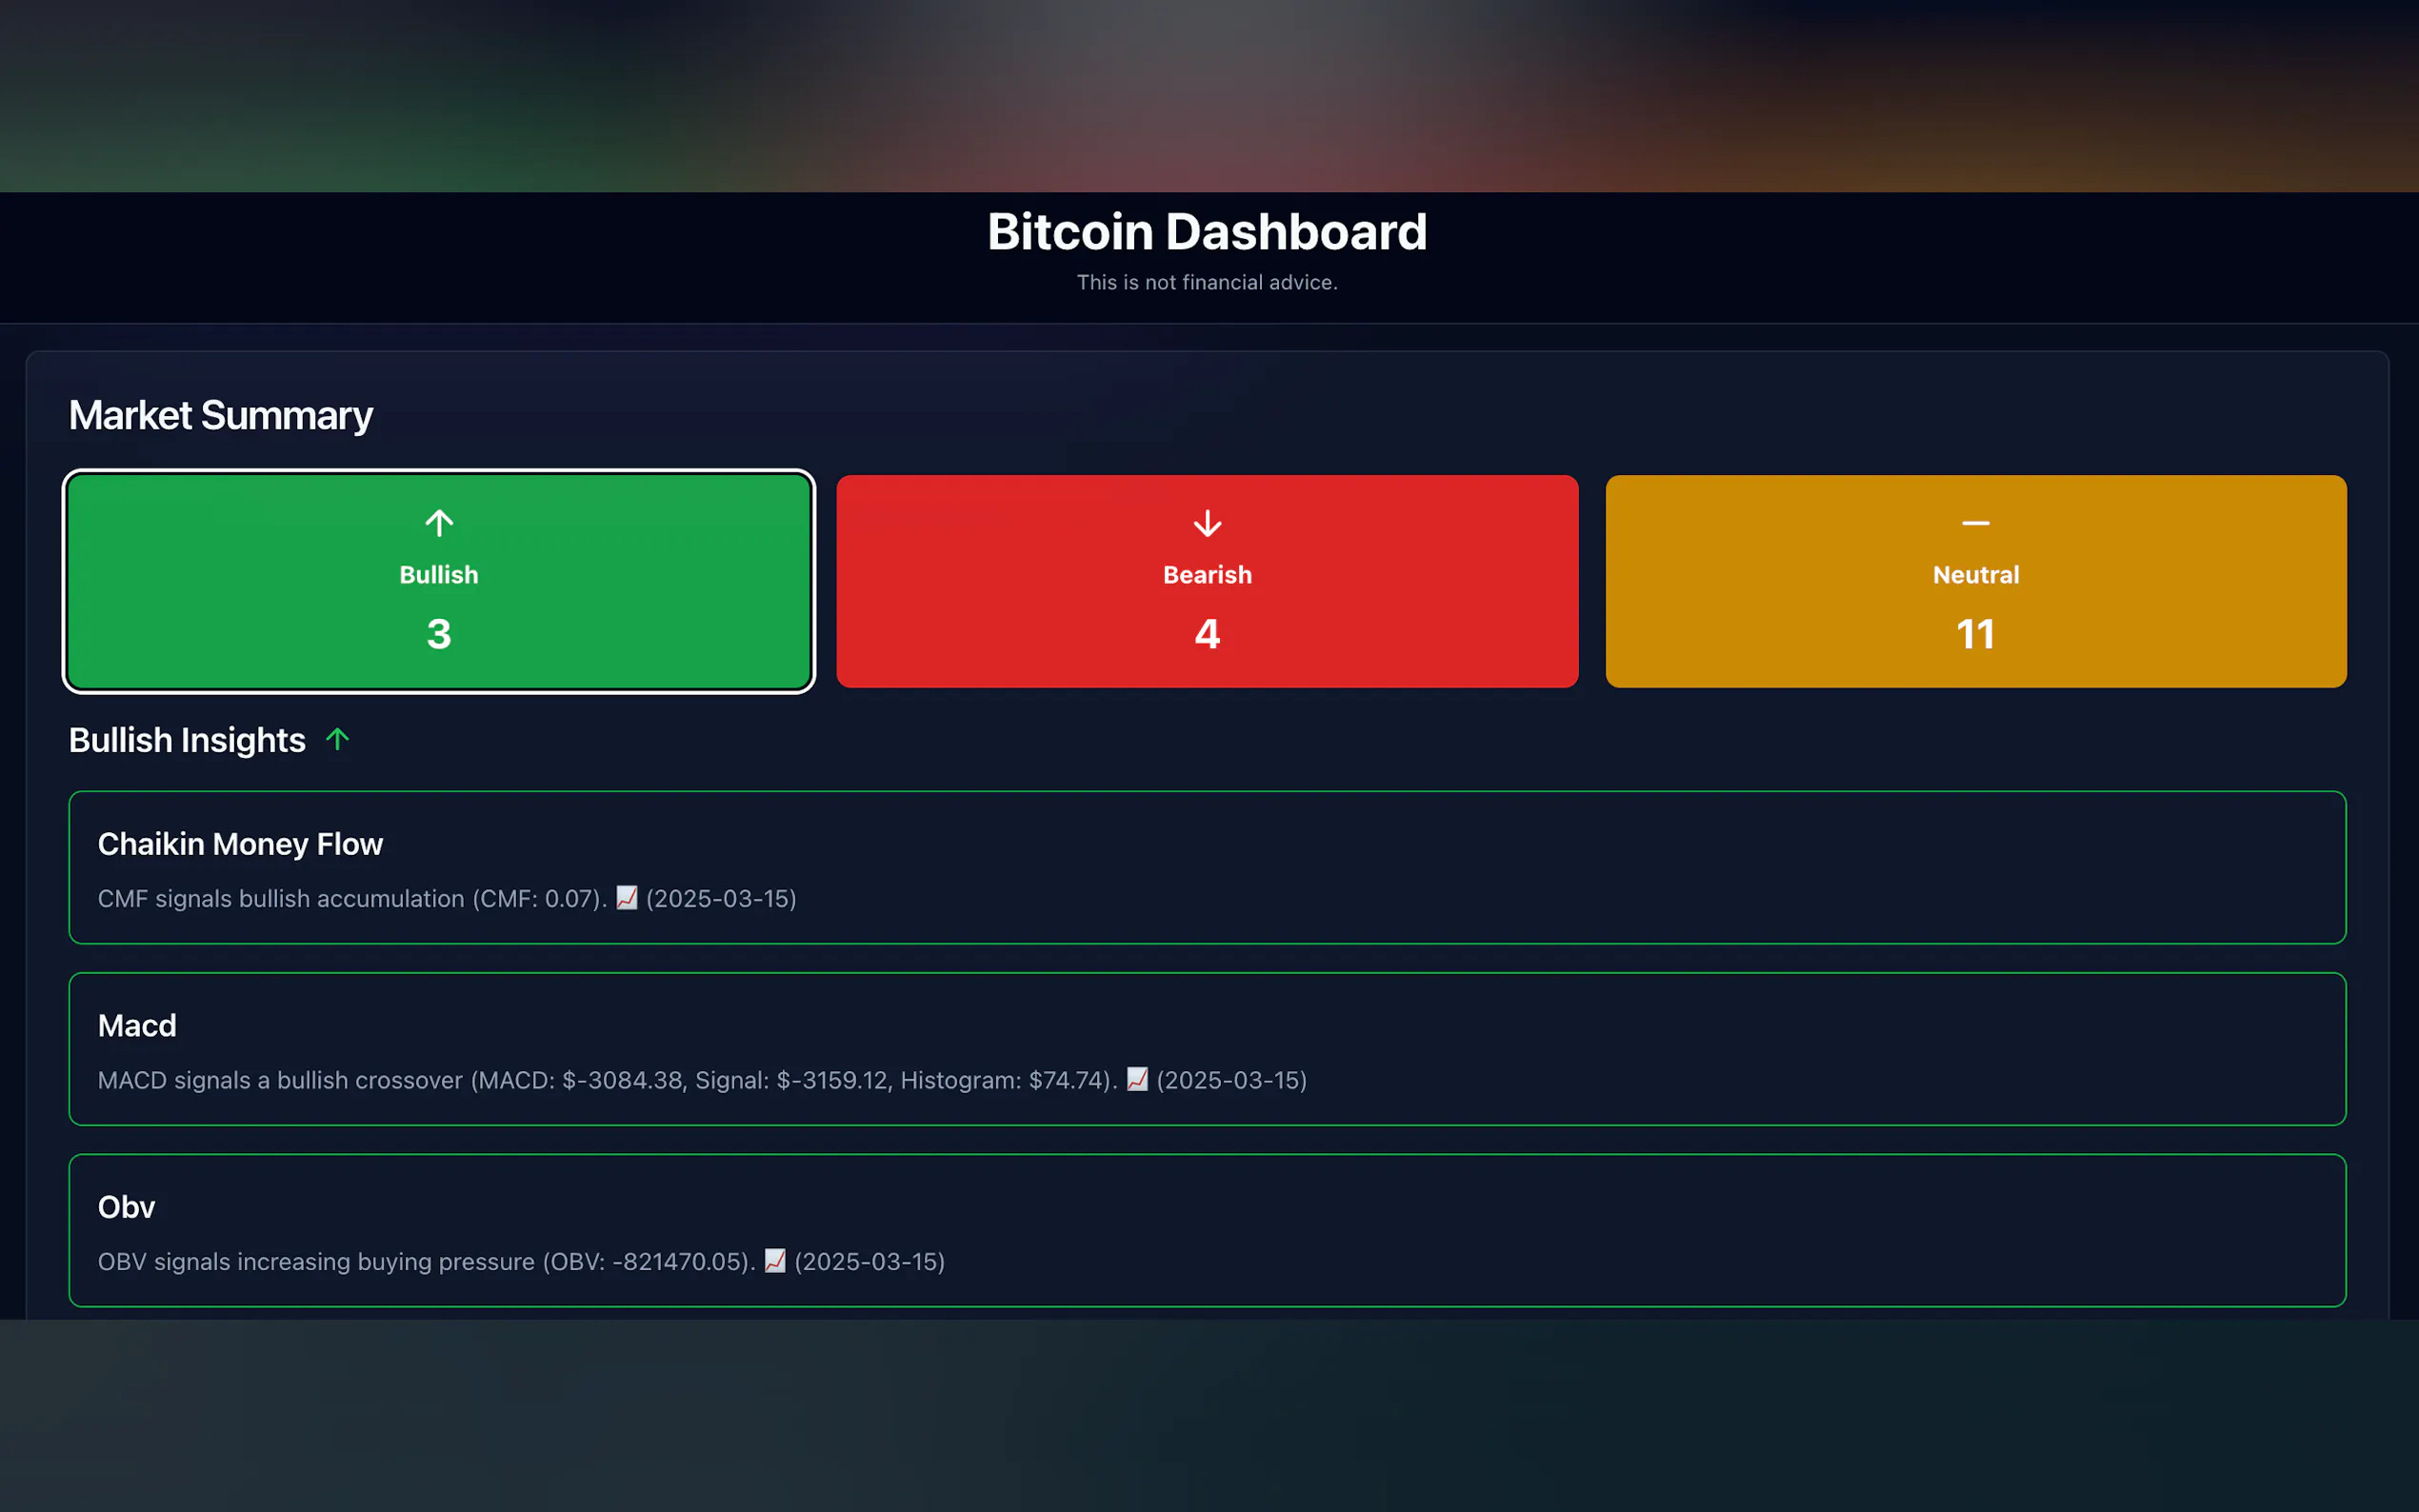Click chart emoji in Macd description

pyautogui.click(x=1137, y=1080)
